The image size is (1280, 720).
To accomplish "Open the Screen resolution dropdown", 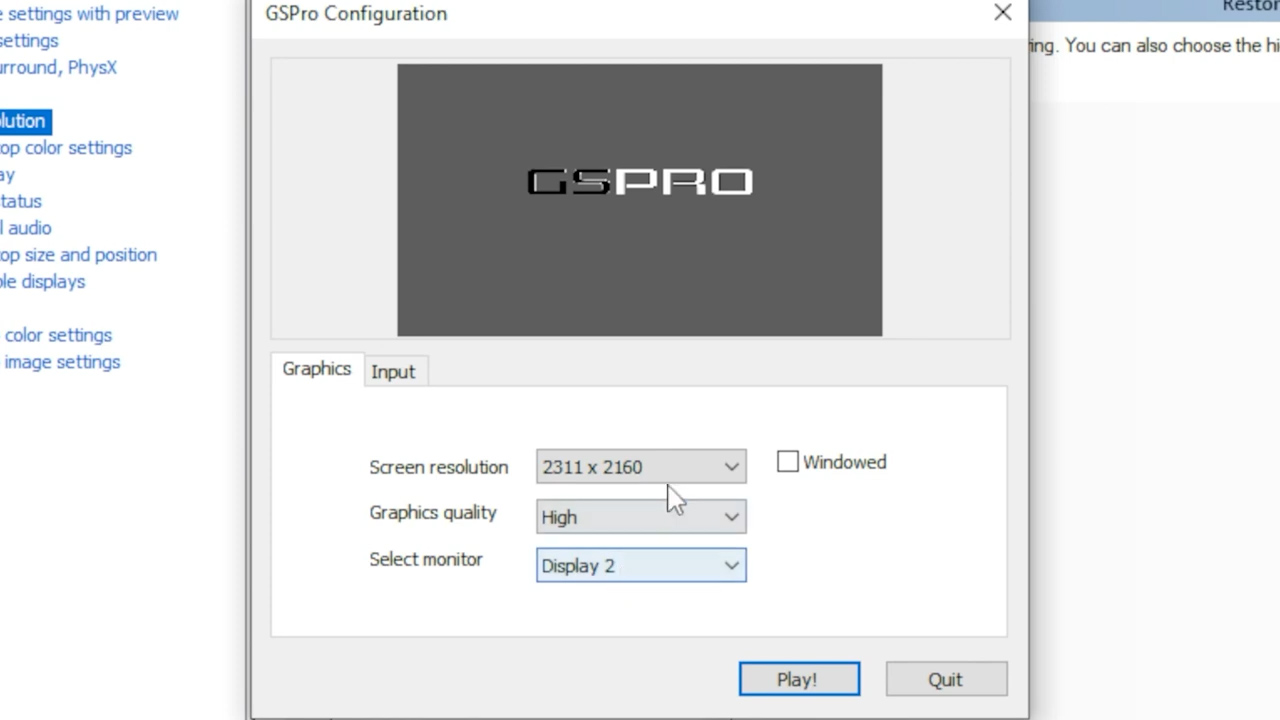I will (641, 467).
